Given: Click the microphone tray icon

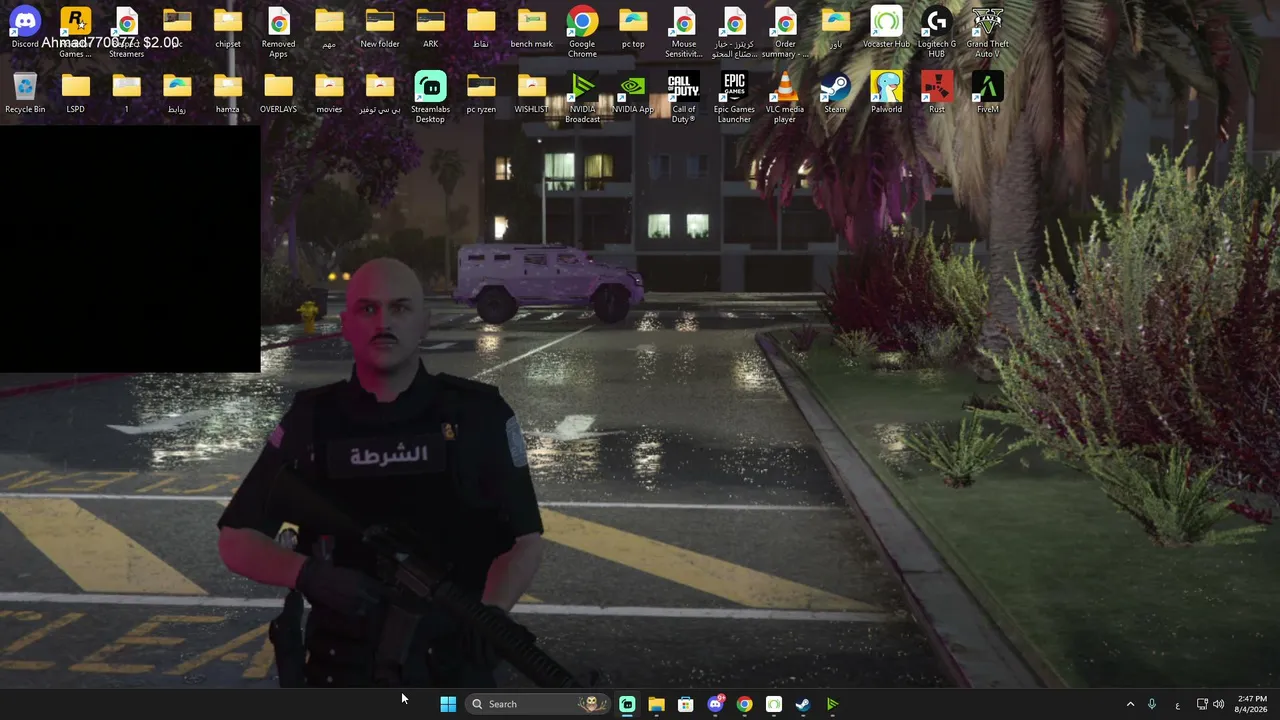Looking at the screenshot, I should [x=1152, y=704].
